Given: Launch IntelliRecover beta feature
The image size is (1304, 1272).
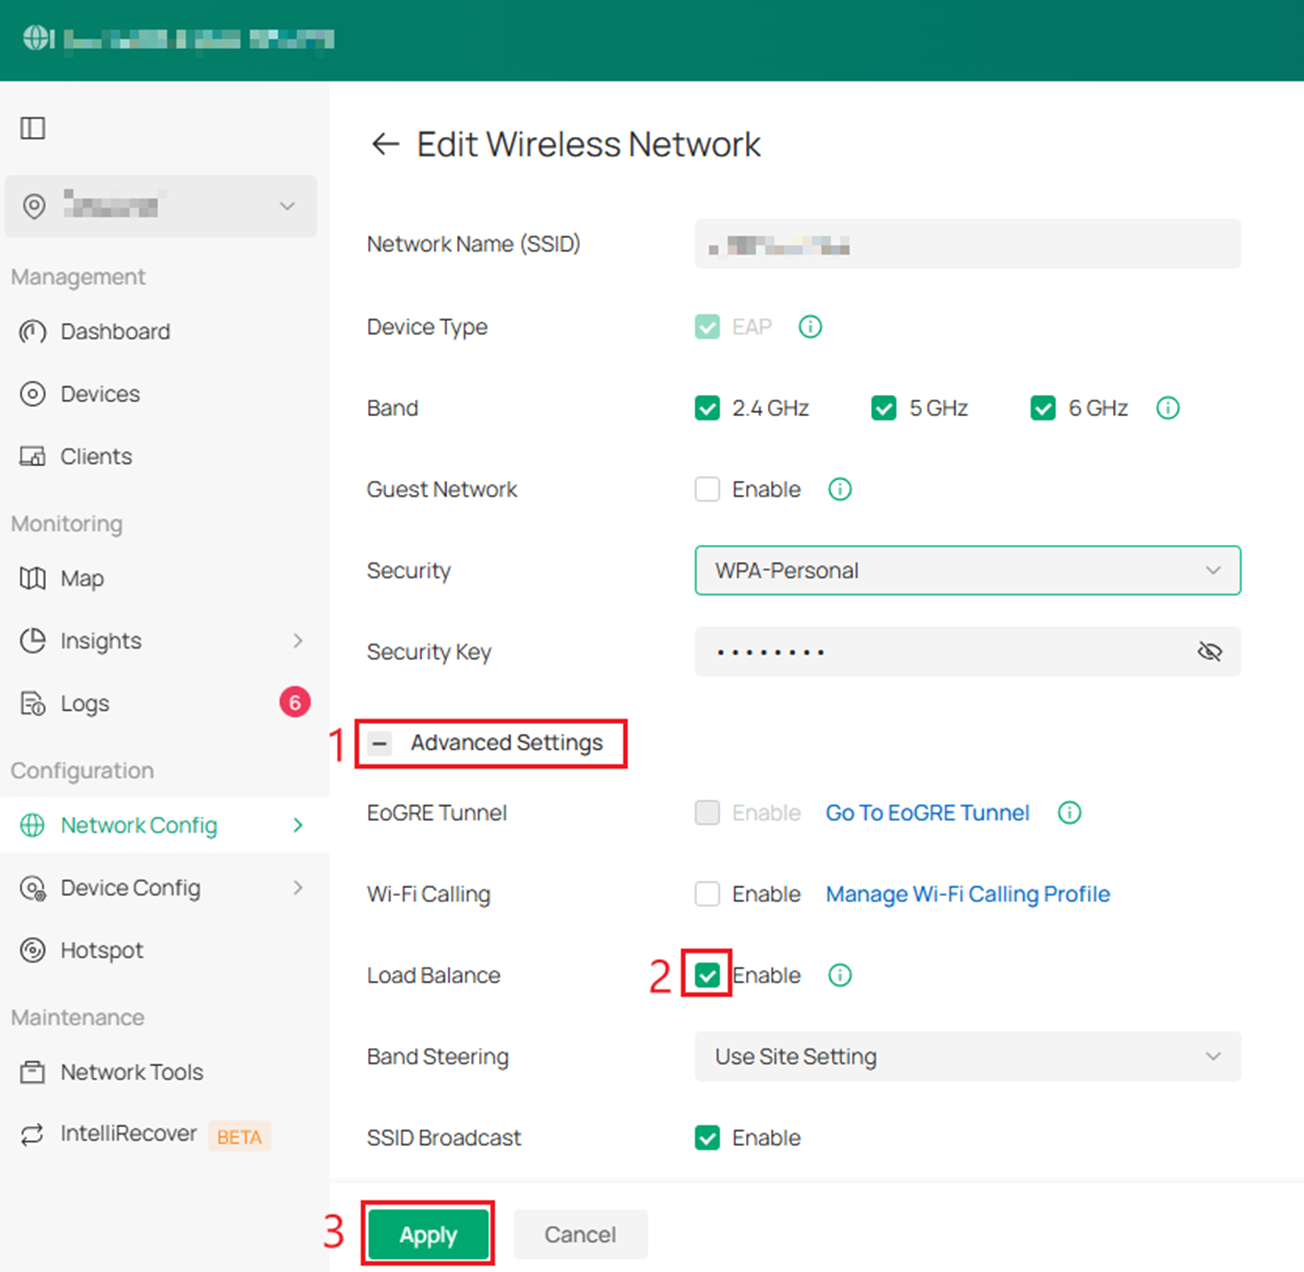Looking at the screenshot, I should [129, 1134].
